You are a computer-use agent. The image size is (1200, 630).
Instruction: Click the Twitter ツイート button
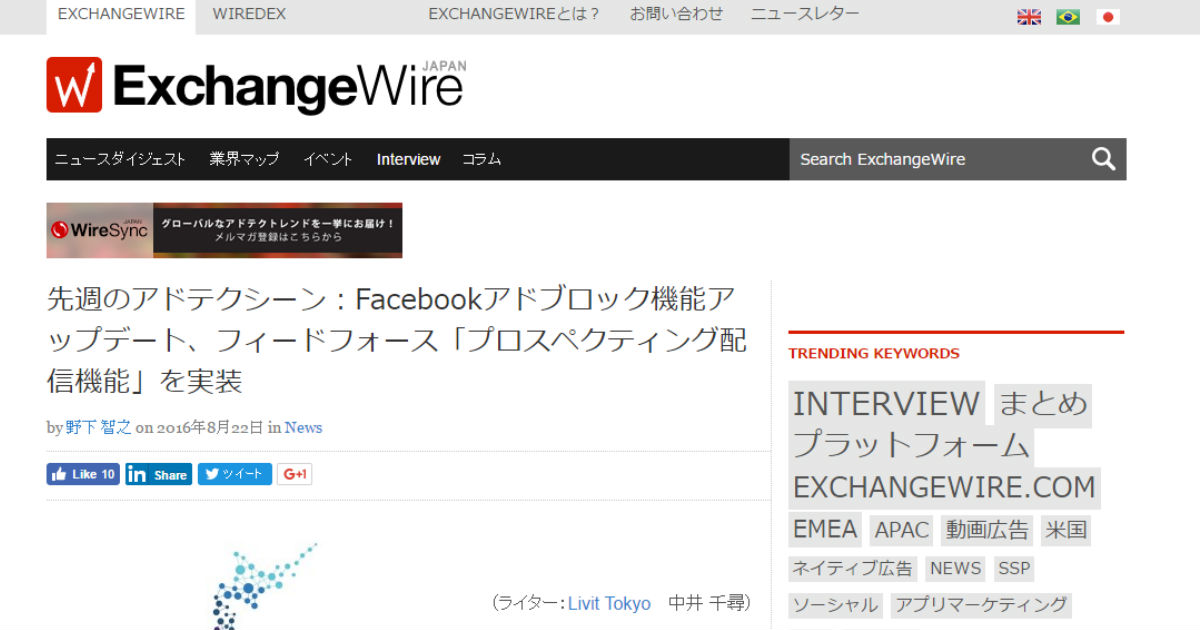pos(234,474)
